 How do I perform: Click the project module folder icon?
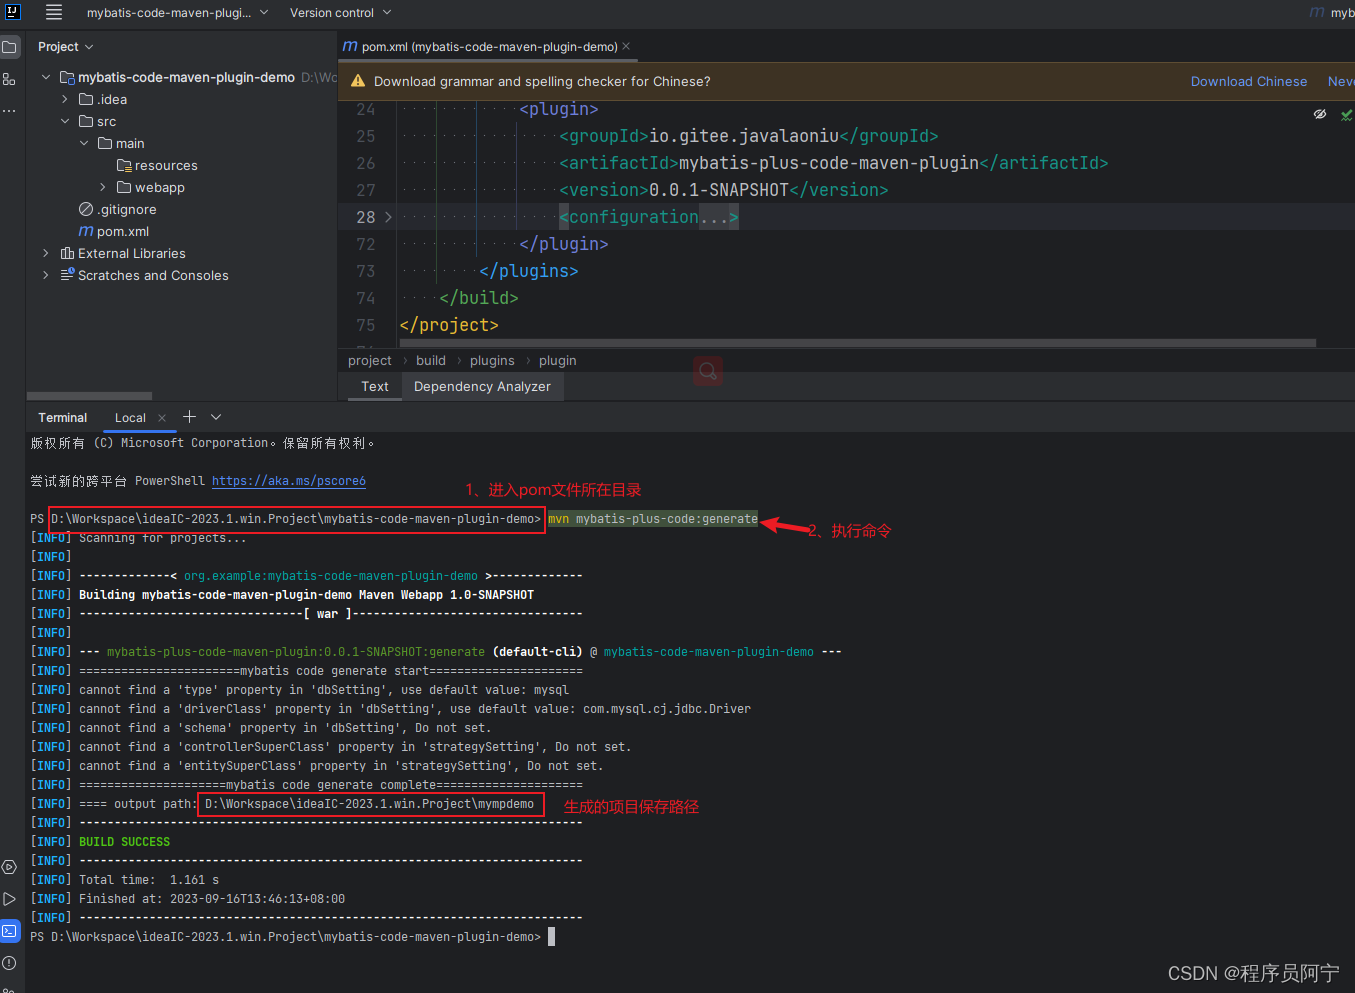click(67, 77)
